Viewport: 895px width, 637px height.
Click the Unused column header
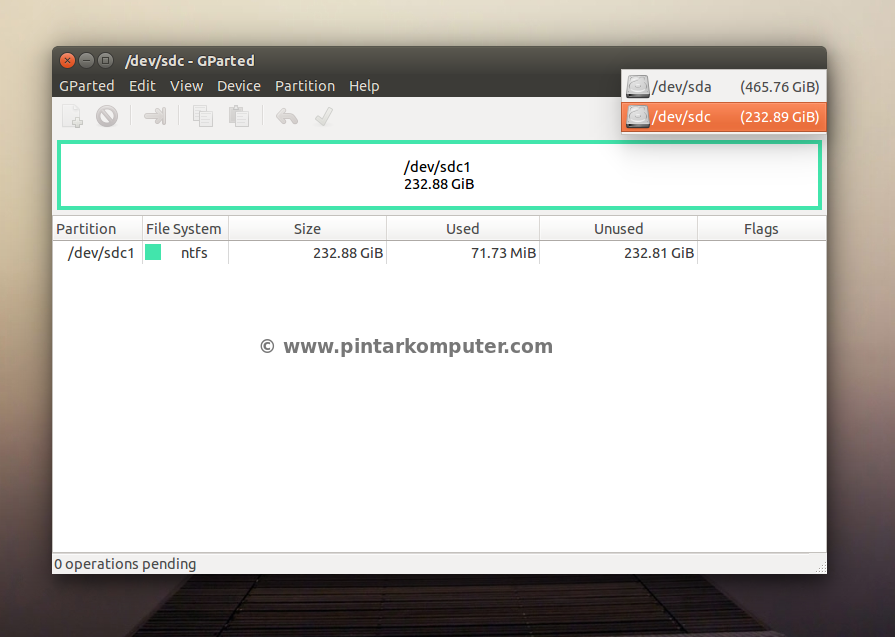click(618, 229)
